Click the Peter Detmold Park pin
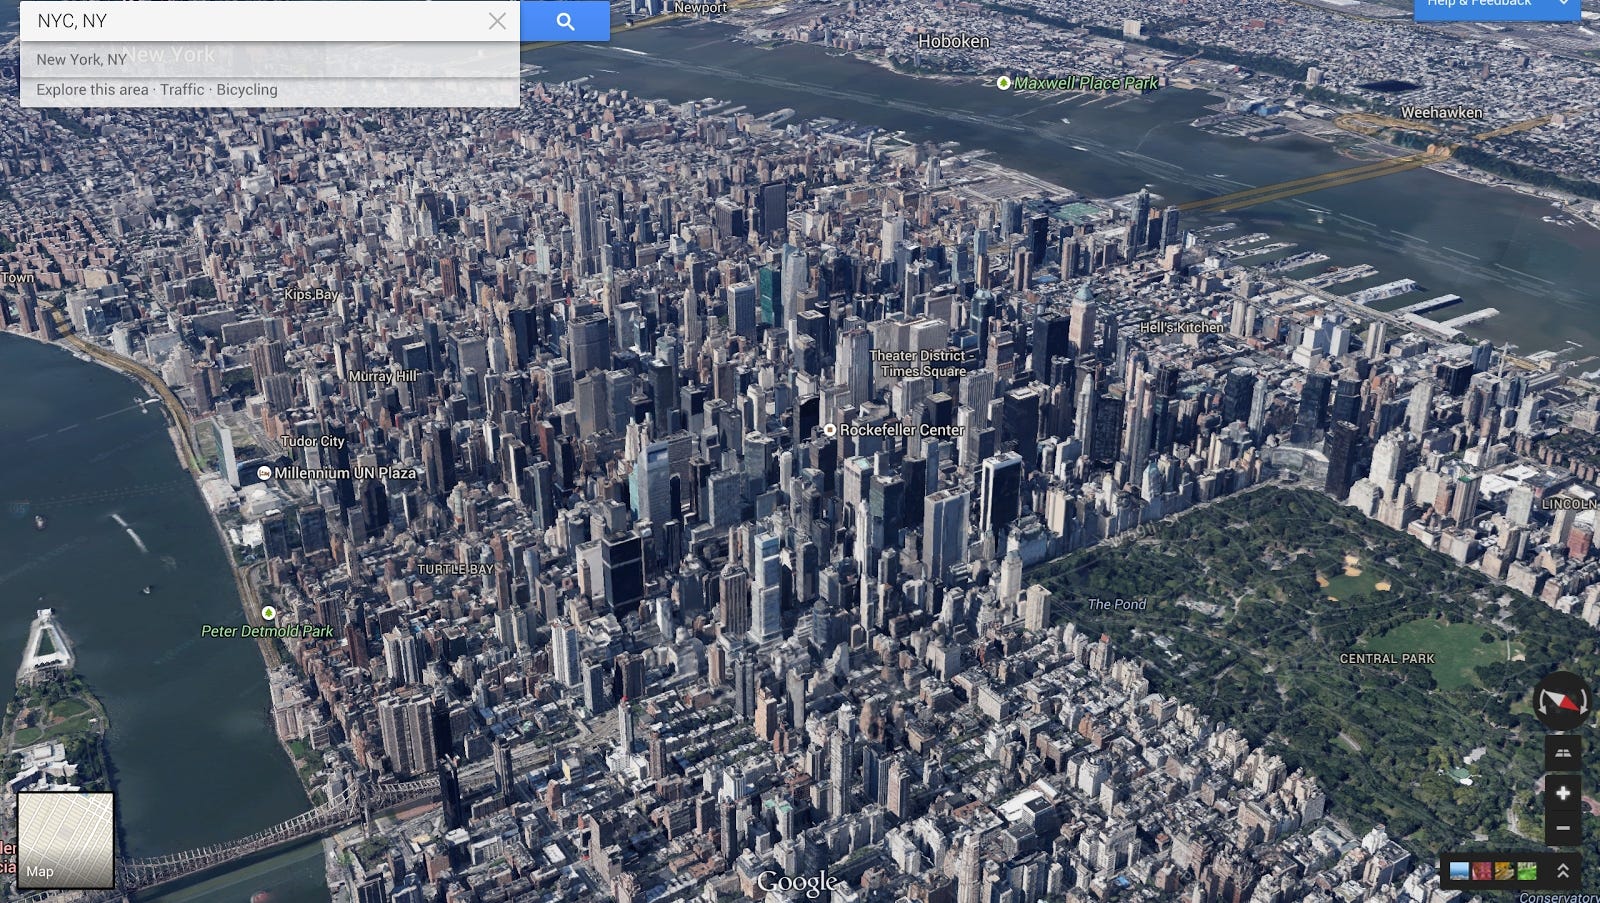 (x=268, y=612)
